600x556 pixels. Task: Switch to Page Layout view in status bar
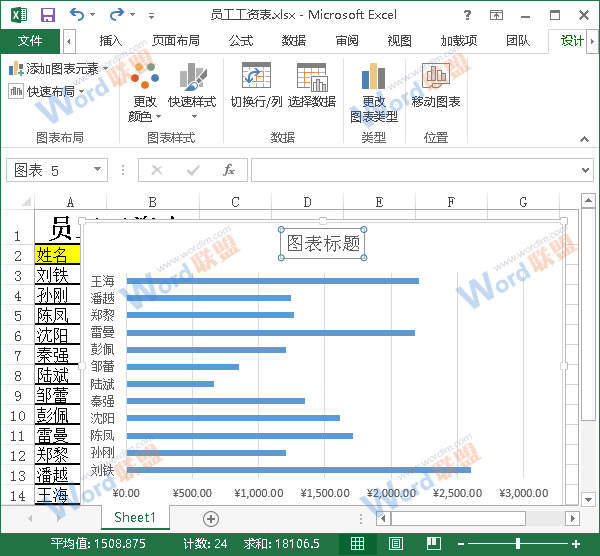pos(396,543)
